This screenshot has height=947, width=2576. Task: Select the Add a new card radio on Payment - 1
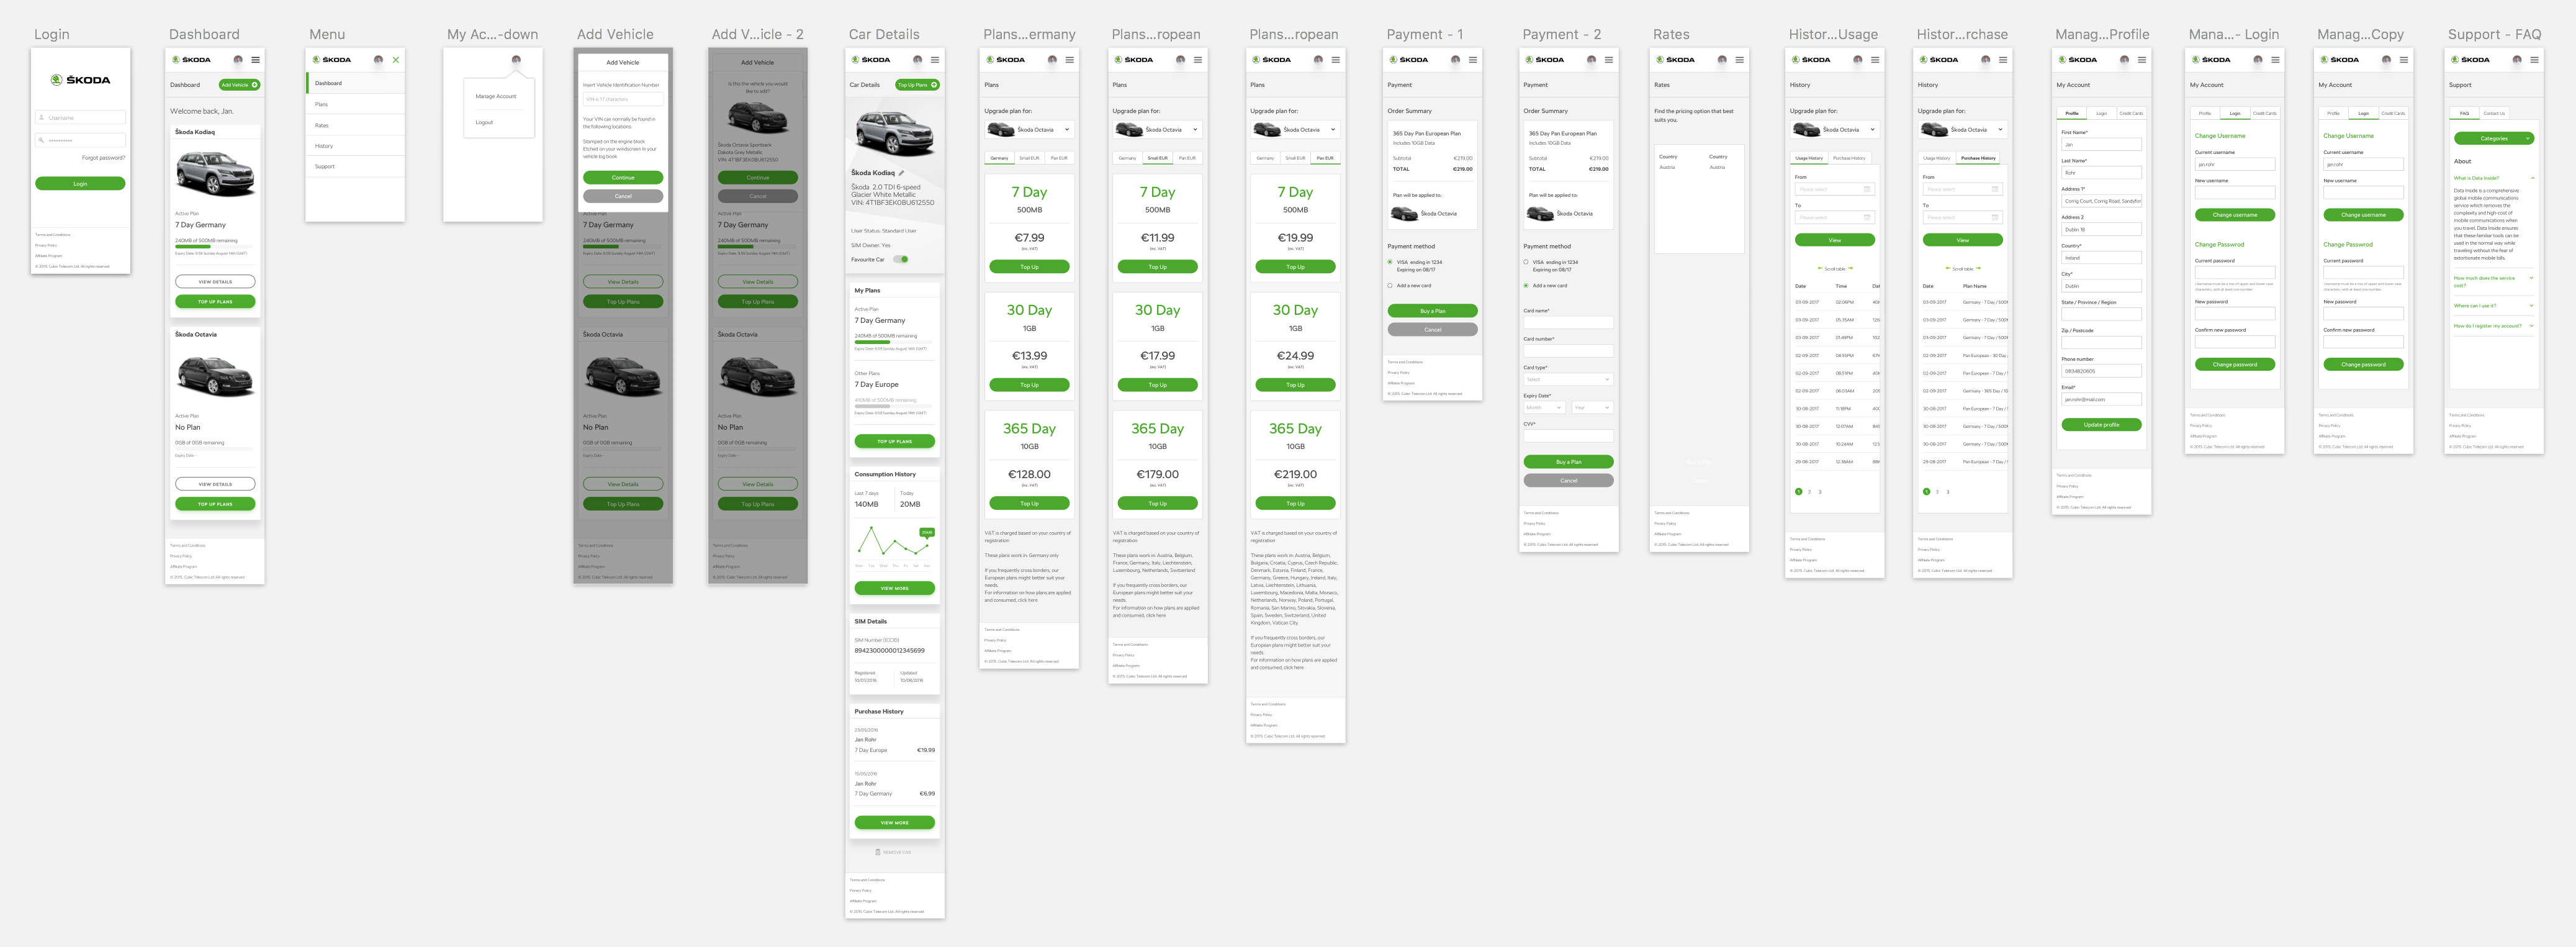point(1390,285)
